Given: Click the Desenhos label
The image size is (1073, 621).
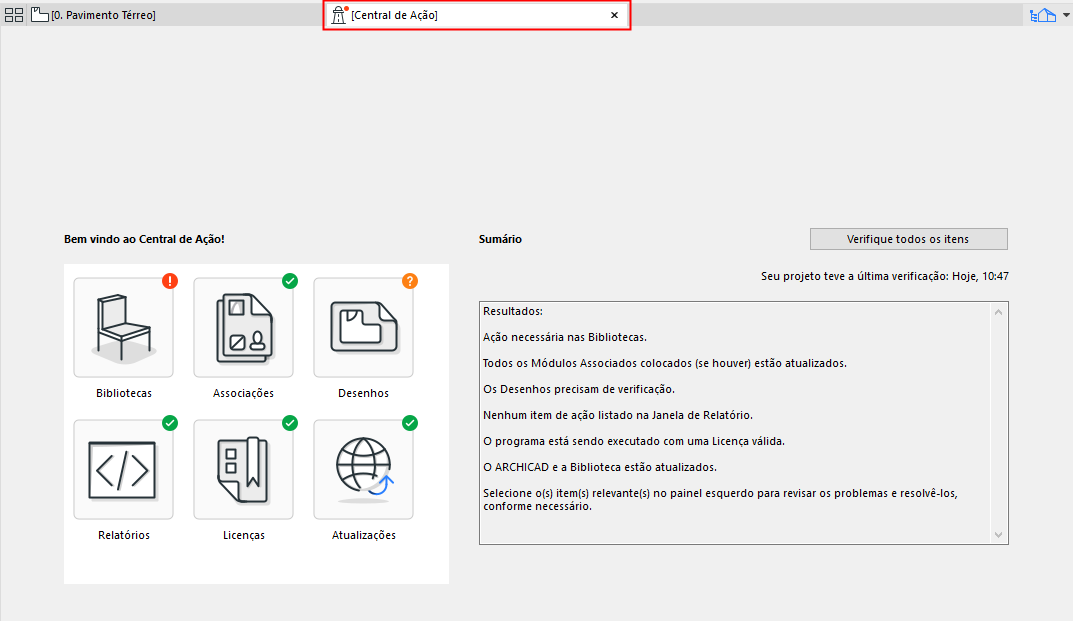Looking at the screenshot, I should tap(363, 393).
